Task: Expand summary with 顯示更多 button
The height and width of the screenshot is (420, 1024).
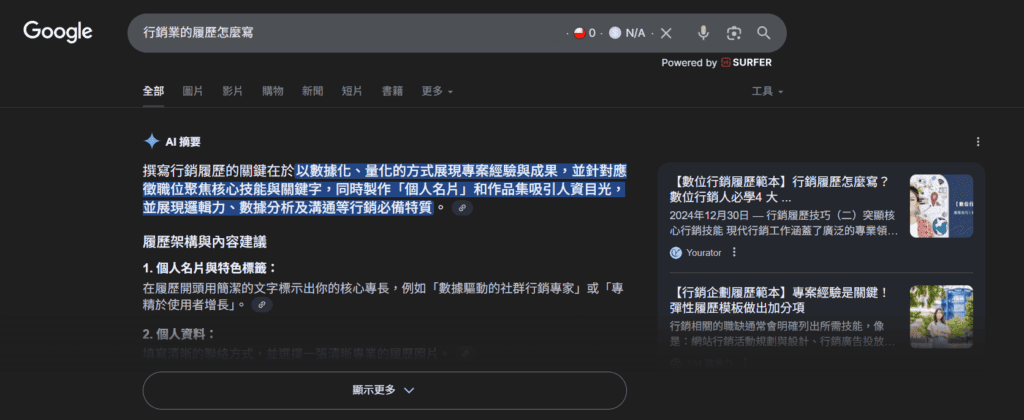Action: (385, 391)
